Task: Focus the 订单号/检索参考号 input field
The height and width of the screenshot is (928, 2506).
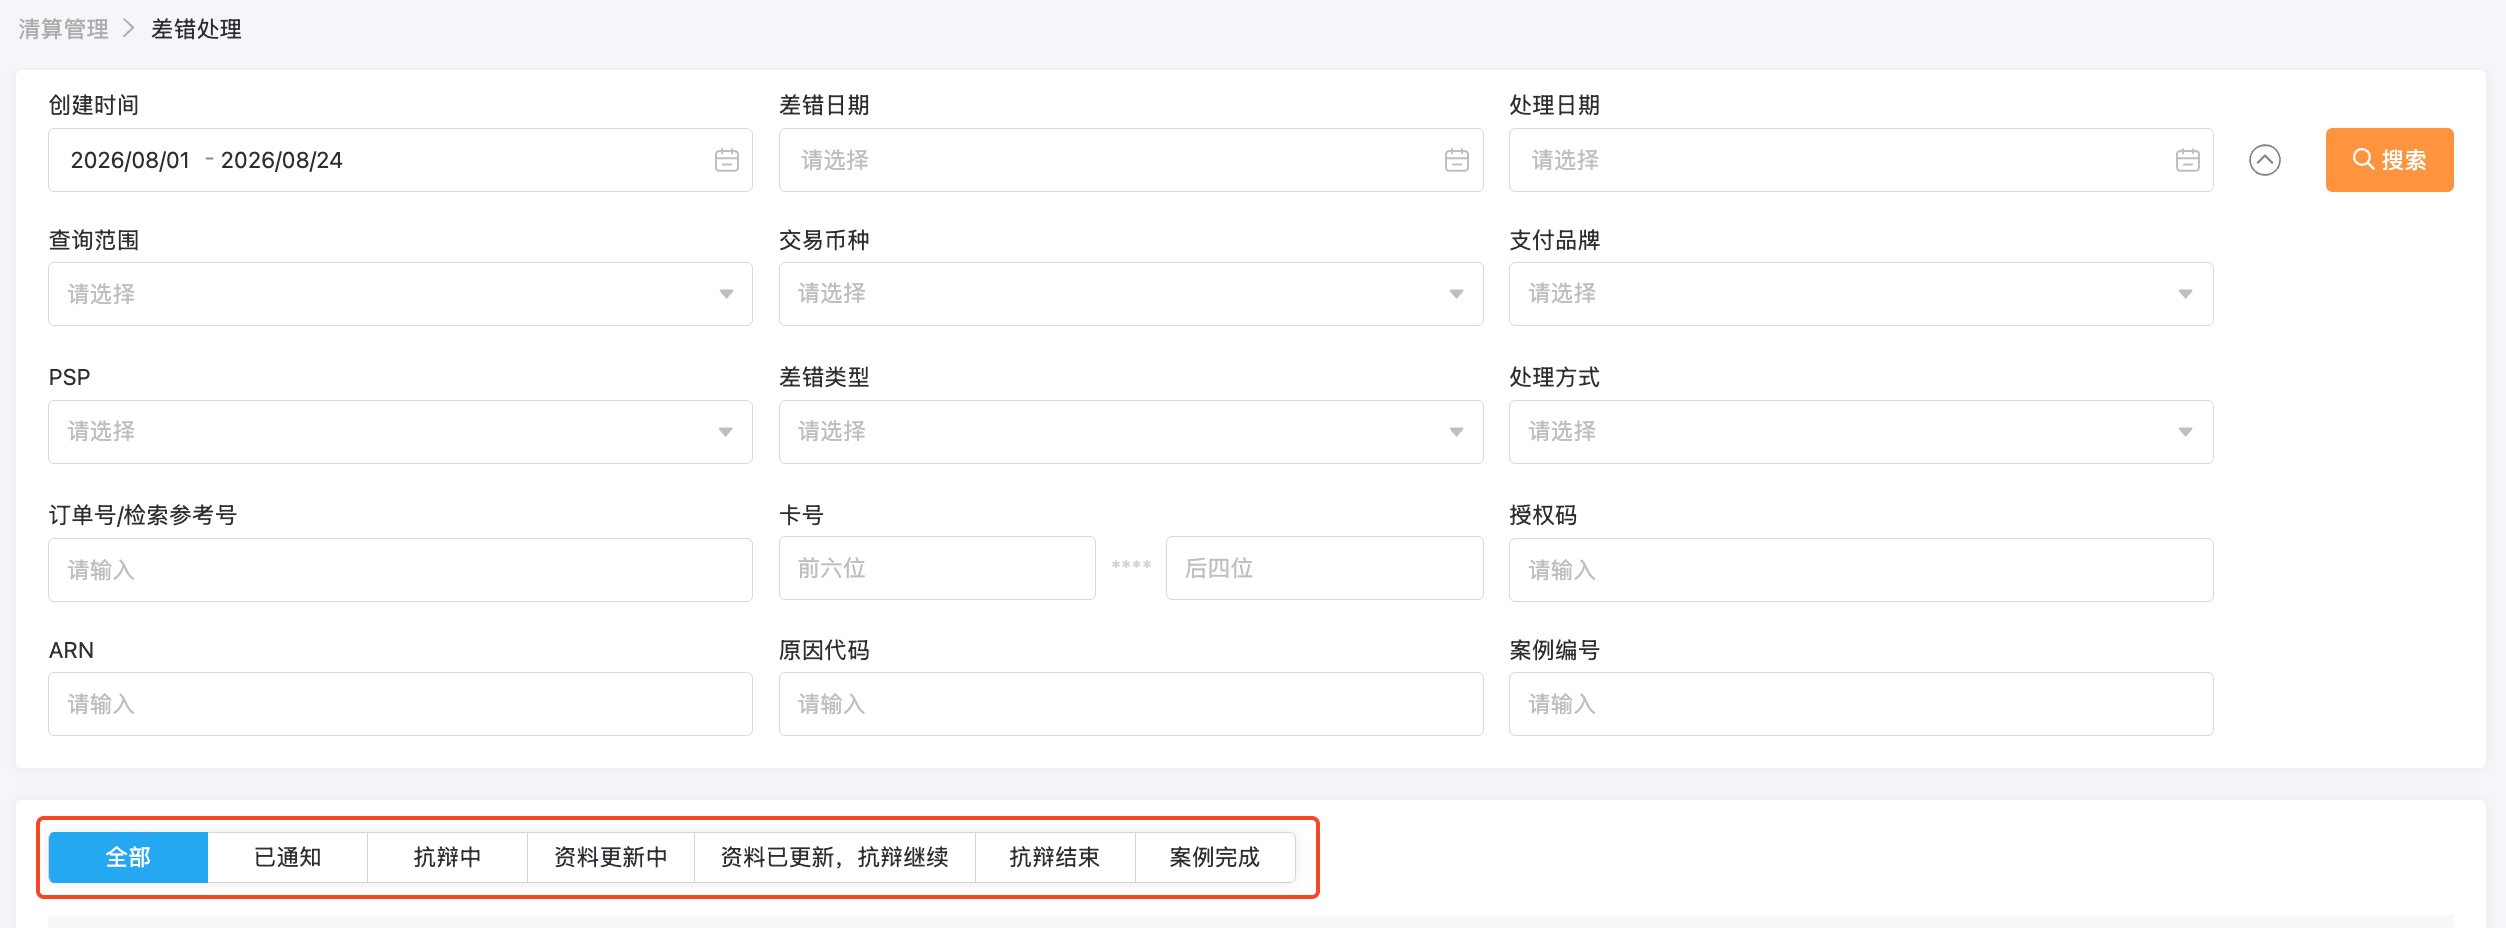Action: click(x=400, y=570)
